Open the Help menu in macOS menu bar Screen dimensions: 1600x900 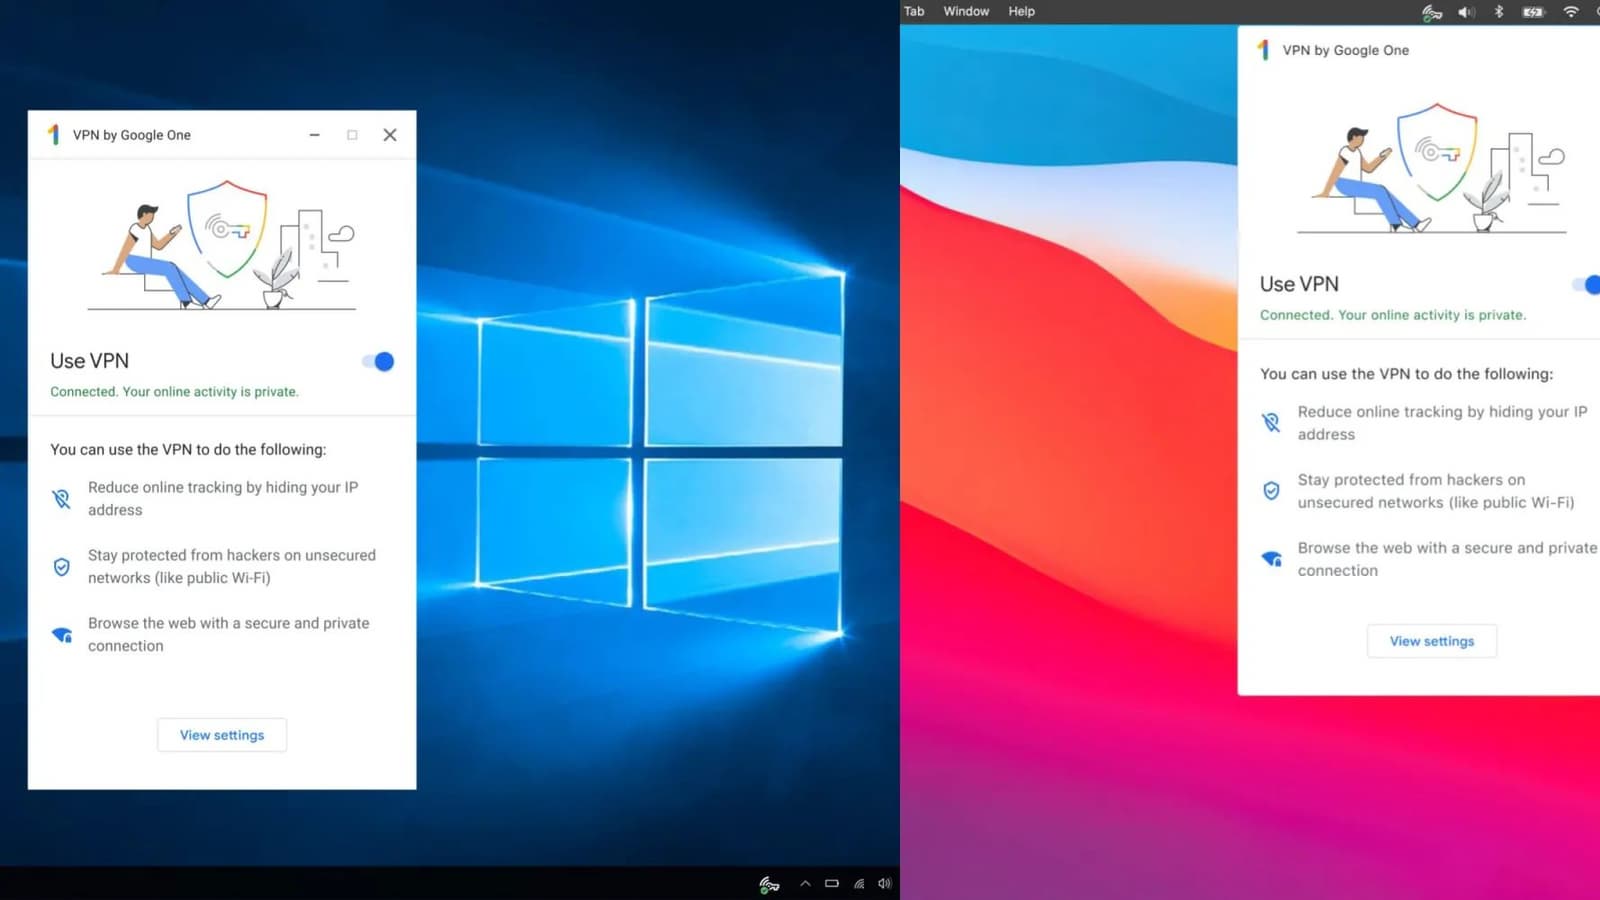(1021, 11)
